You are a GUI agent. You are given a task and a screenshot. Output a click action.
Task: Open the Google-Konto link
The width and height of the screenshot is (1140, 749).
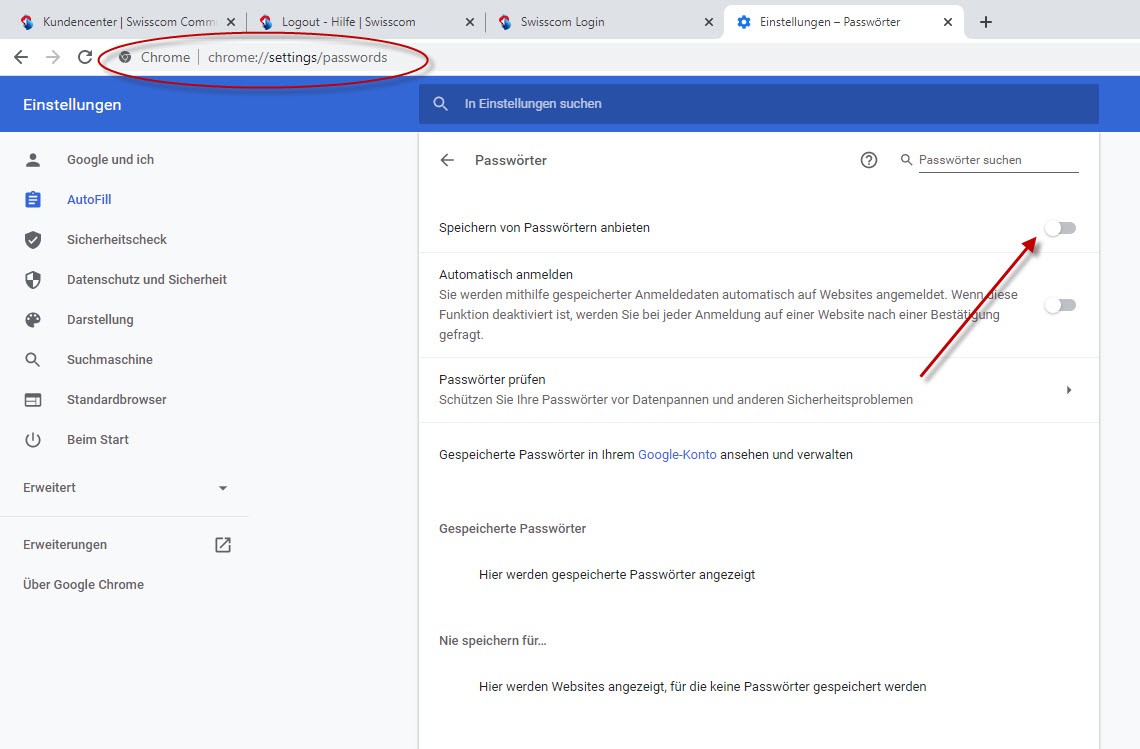(x=677, y=454)
